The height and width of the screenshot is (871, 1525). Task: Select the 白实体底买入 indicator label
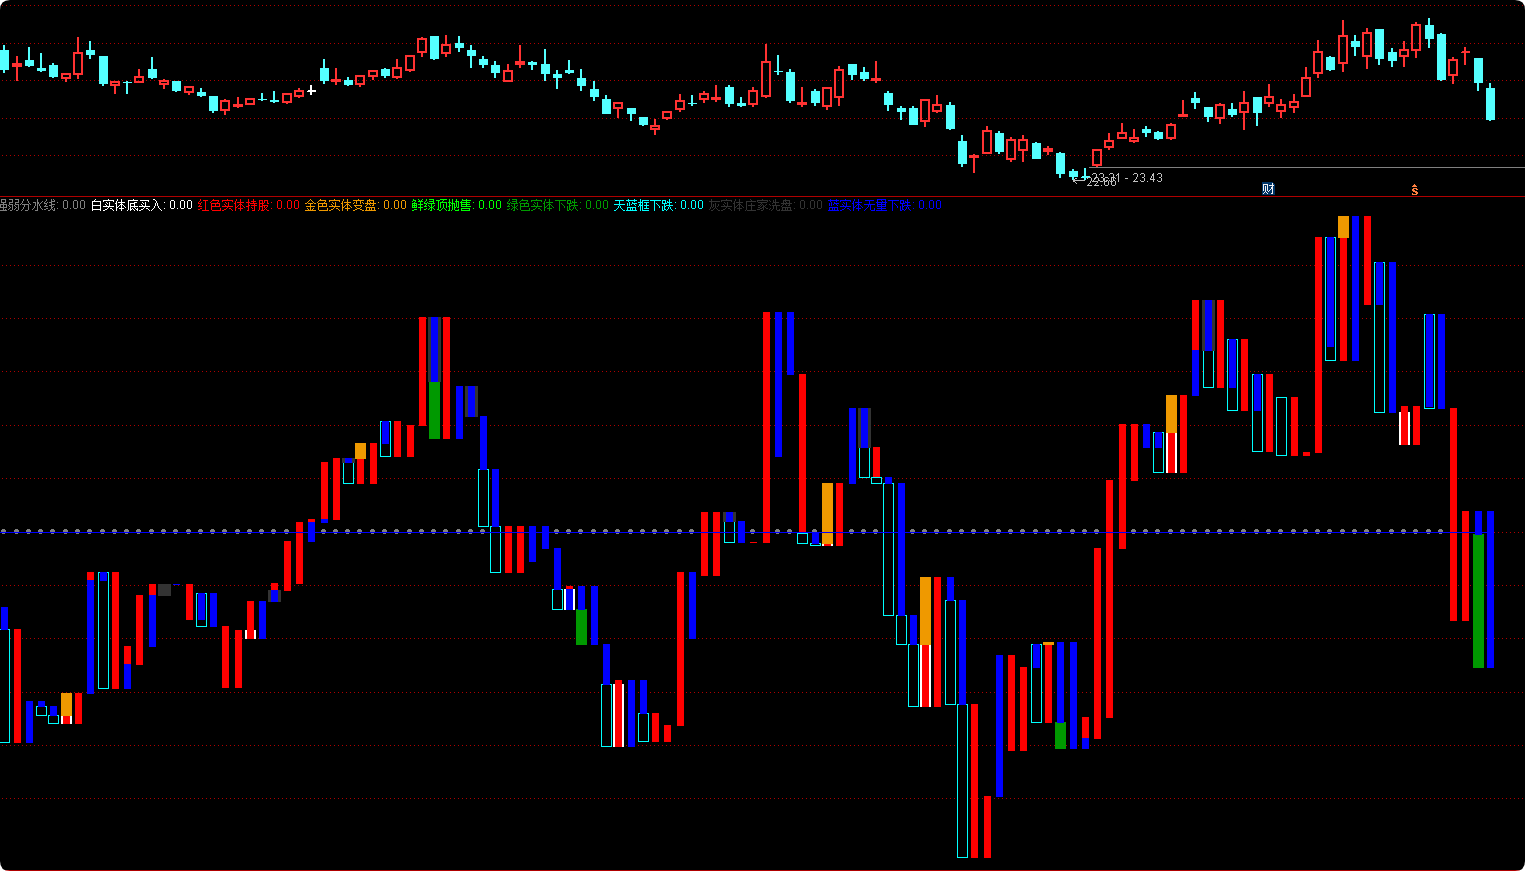[x=127, y=205]
